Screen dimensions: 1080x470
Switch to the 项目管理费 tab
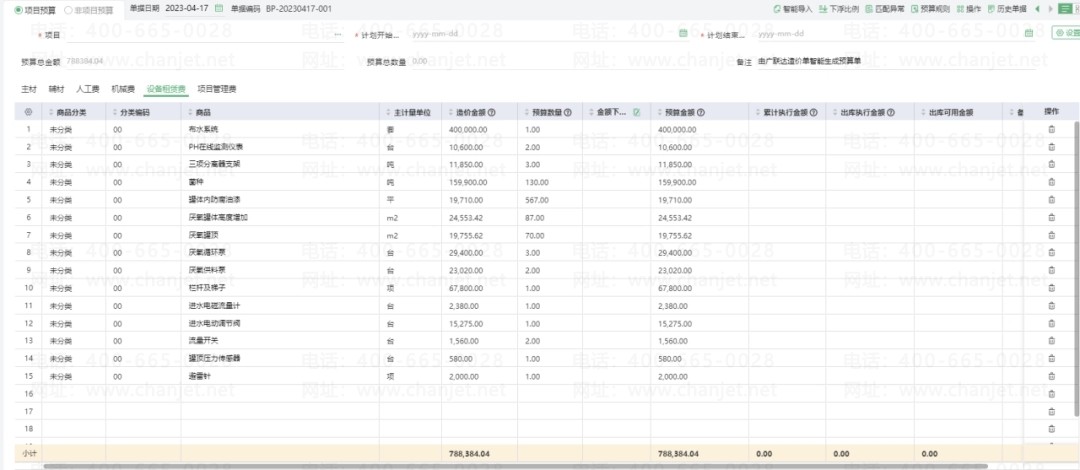(x=217, y=89)
